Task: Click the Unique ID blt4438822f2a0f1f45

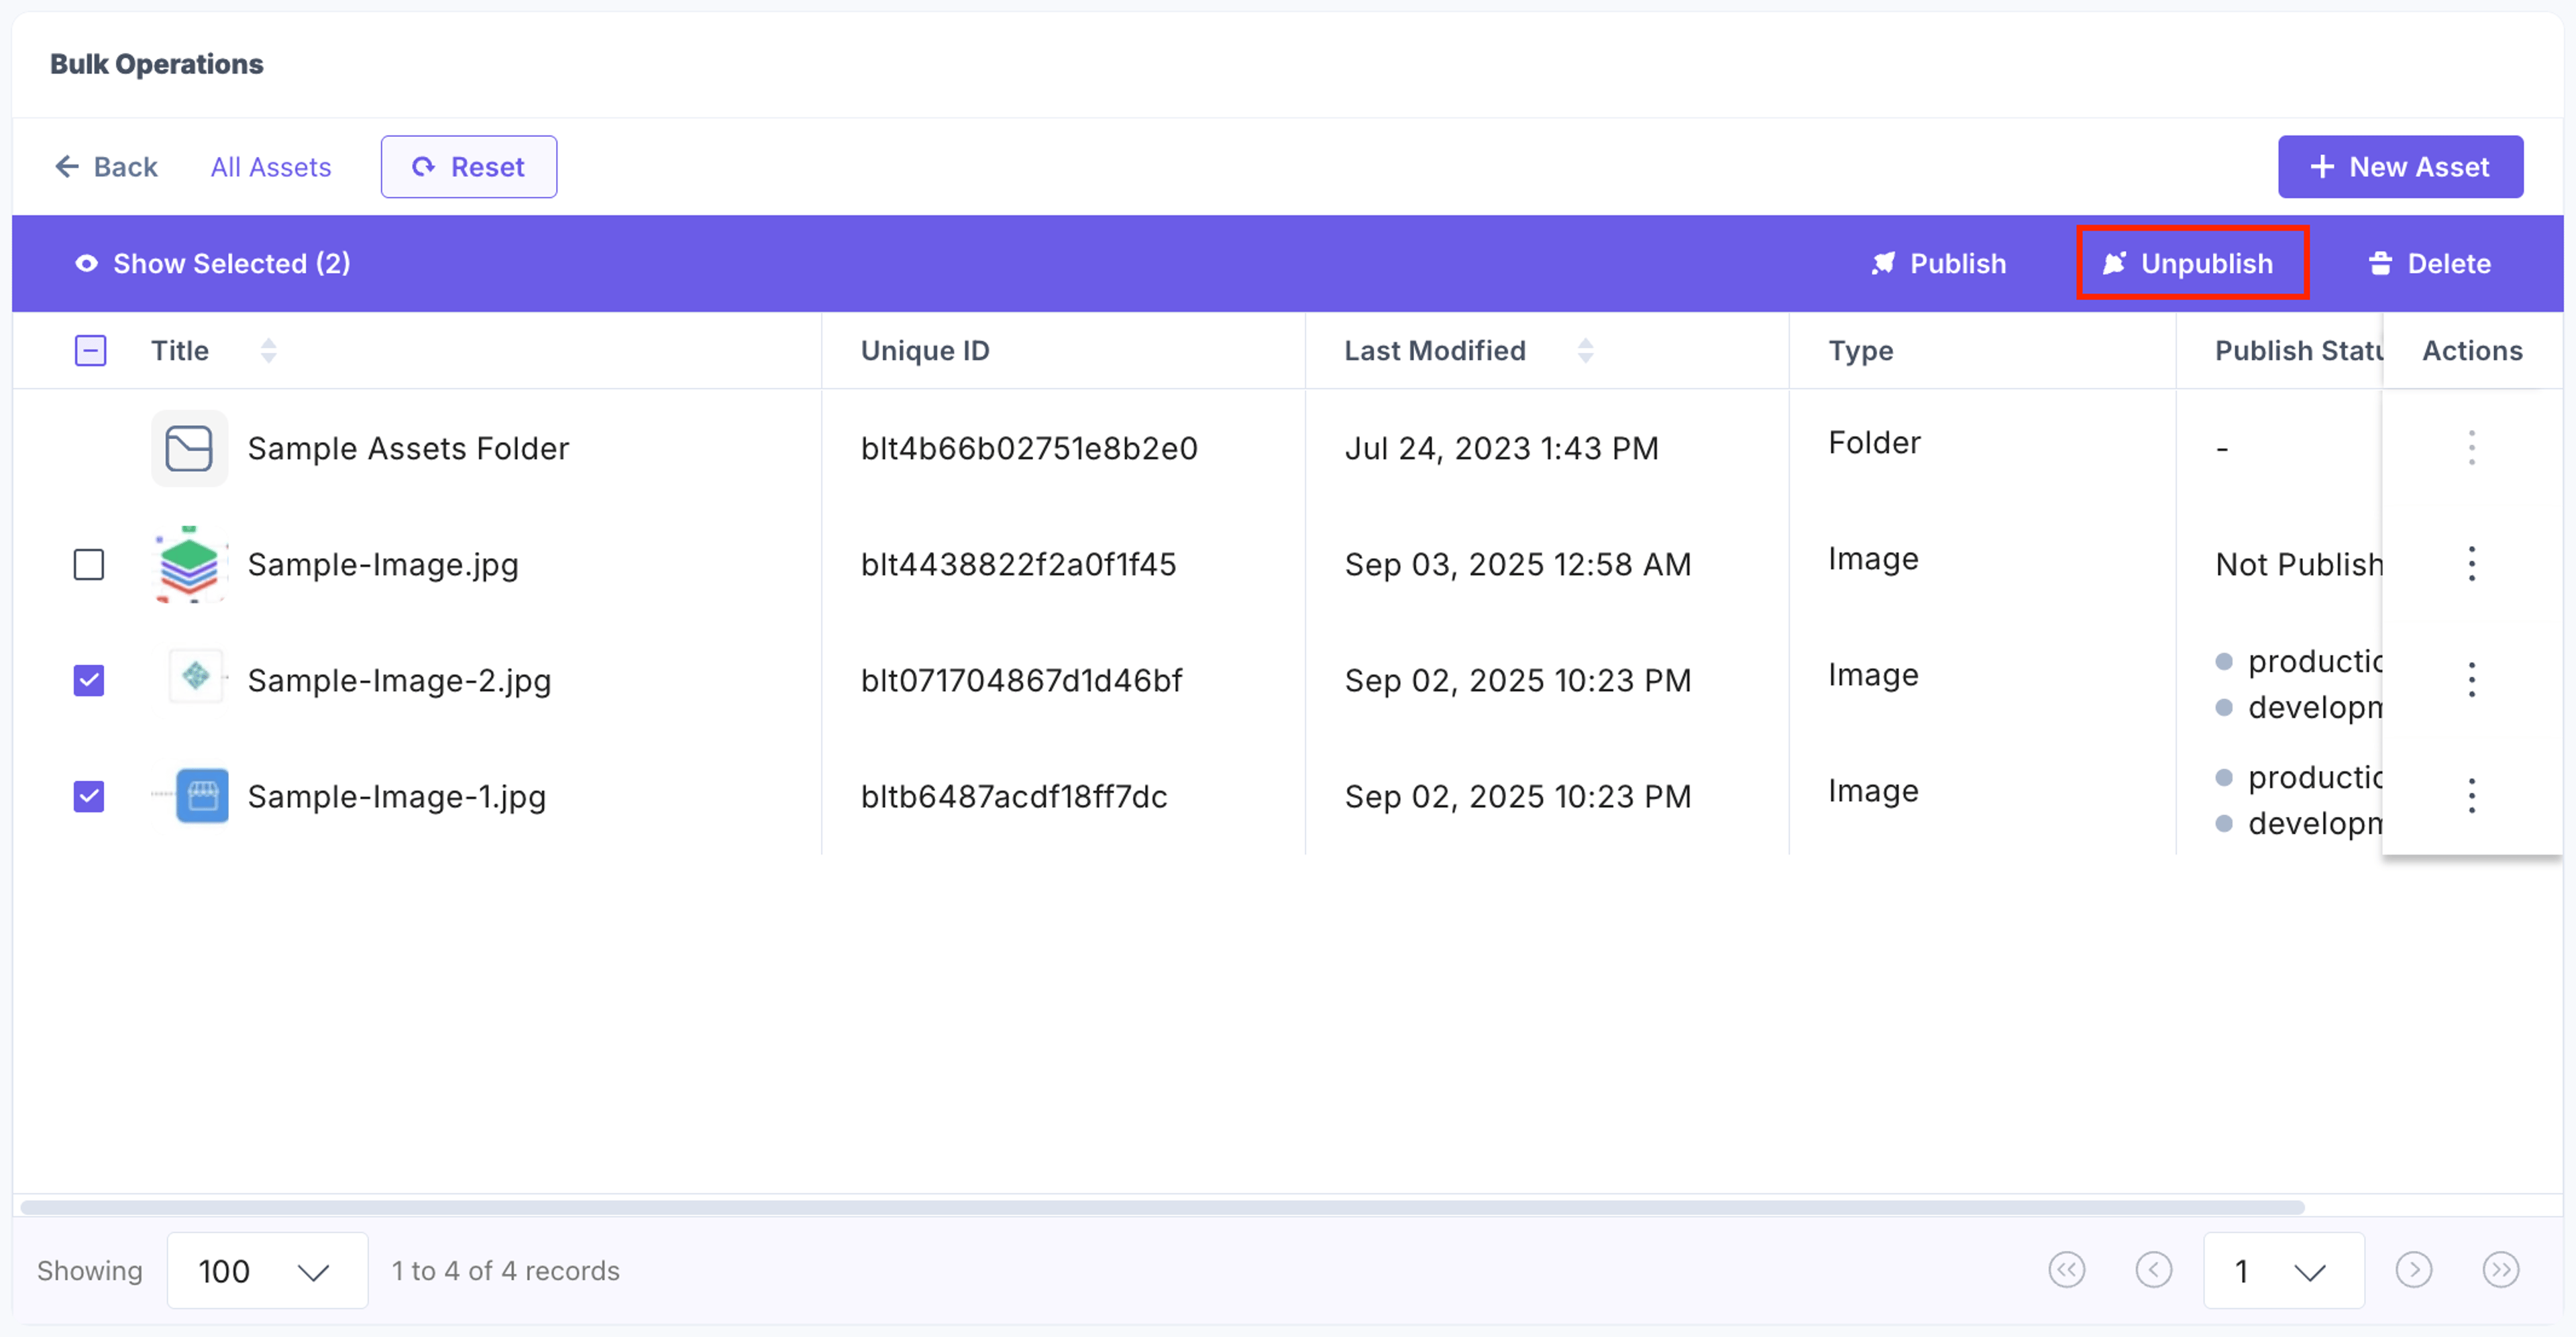Action: [x=1018, y=565]
